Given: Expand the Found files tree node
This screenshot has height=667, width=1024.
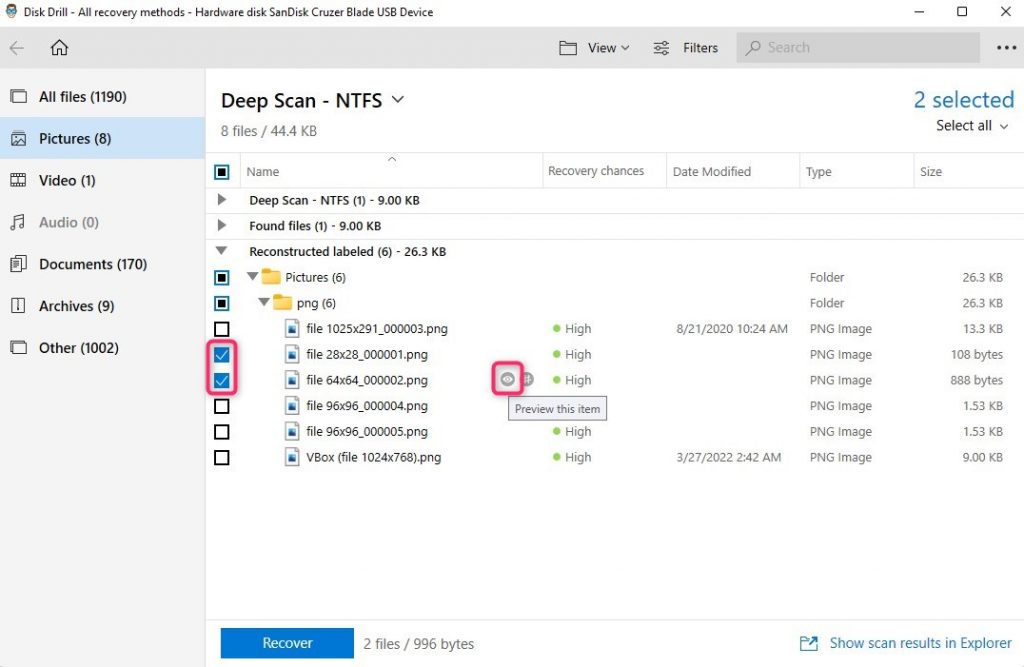Looking at the screenshot, I should (x=221, y=225).
